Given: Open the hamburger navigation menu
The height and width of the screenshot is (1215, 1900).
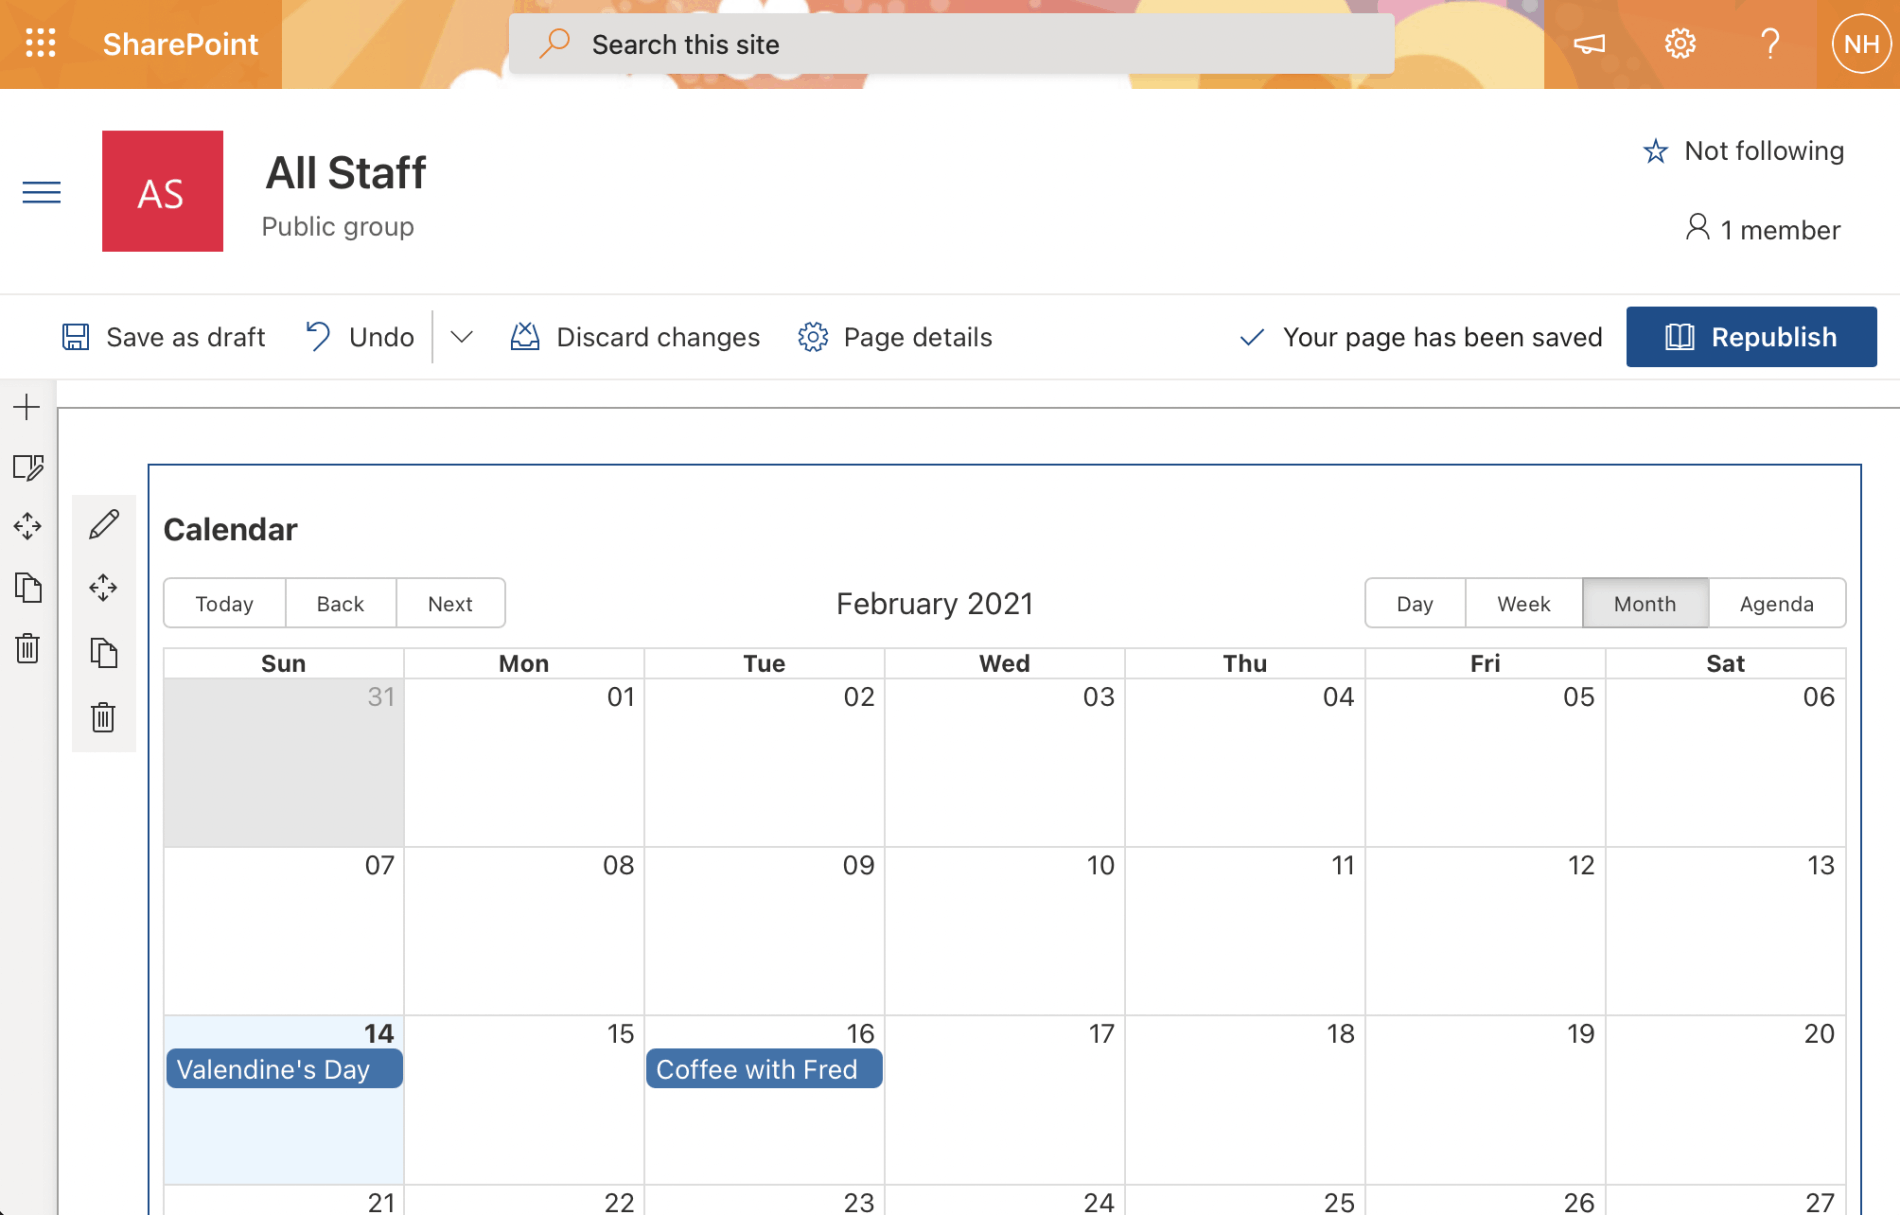Looking at the screenshot, I should [x=41, y=192].
